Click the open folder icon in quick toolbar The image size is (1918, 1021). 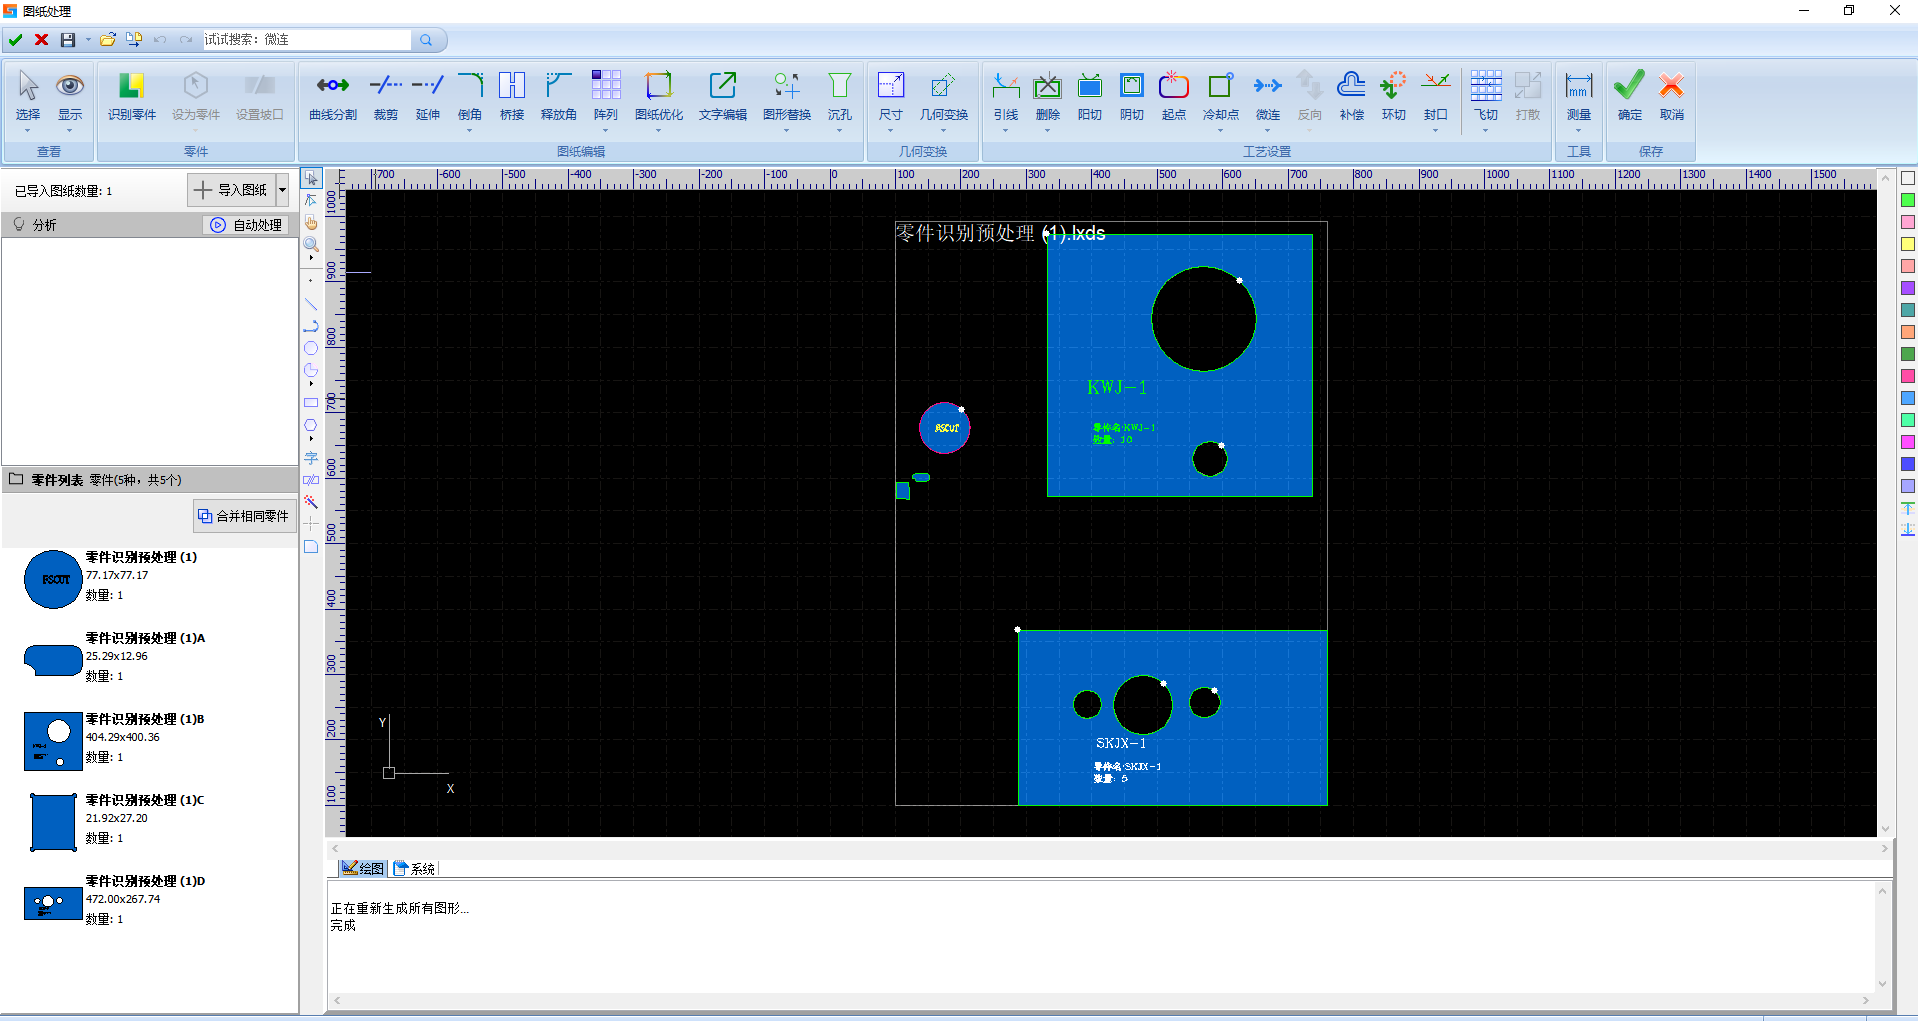pos(107,40)
